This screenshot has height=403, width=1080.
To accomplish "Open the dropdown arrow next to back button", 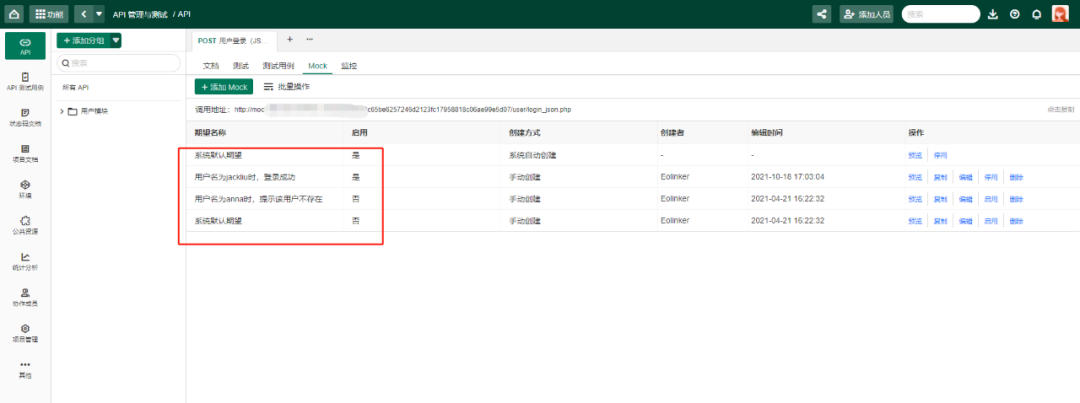I will point(97,14).
